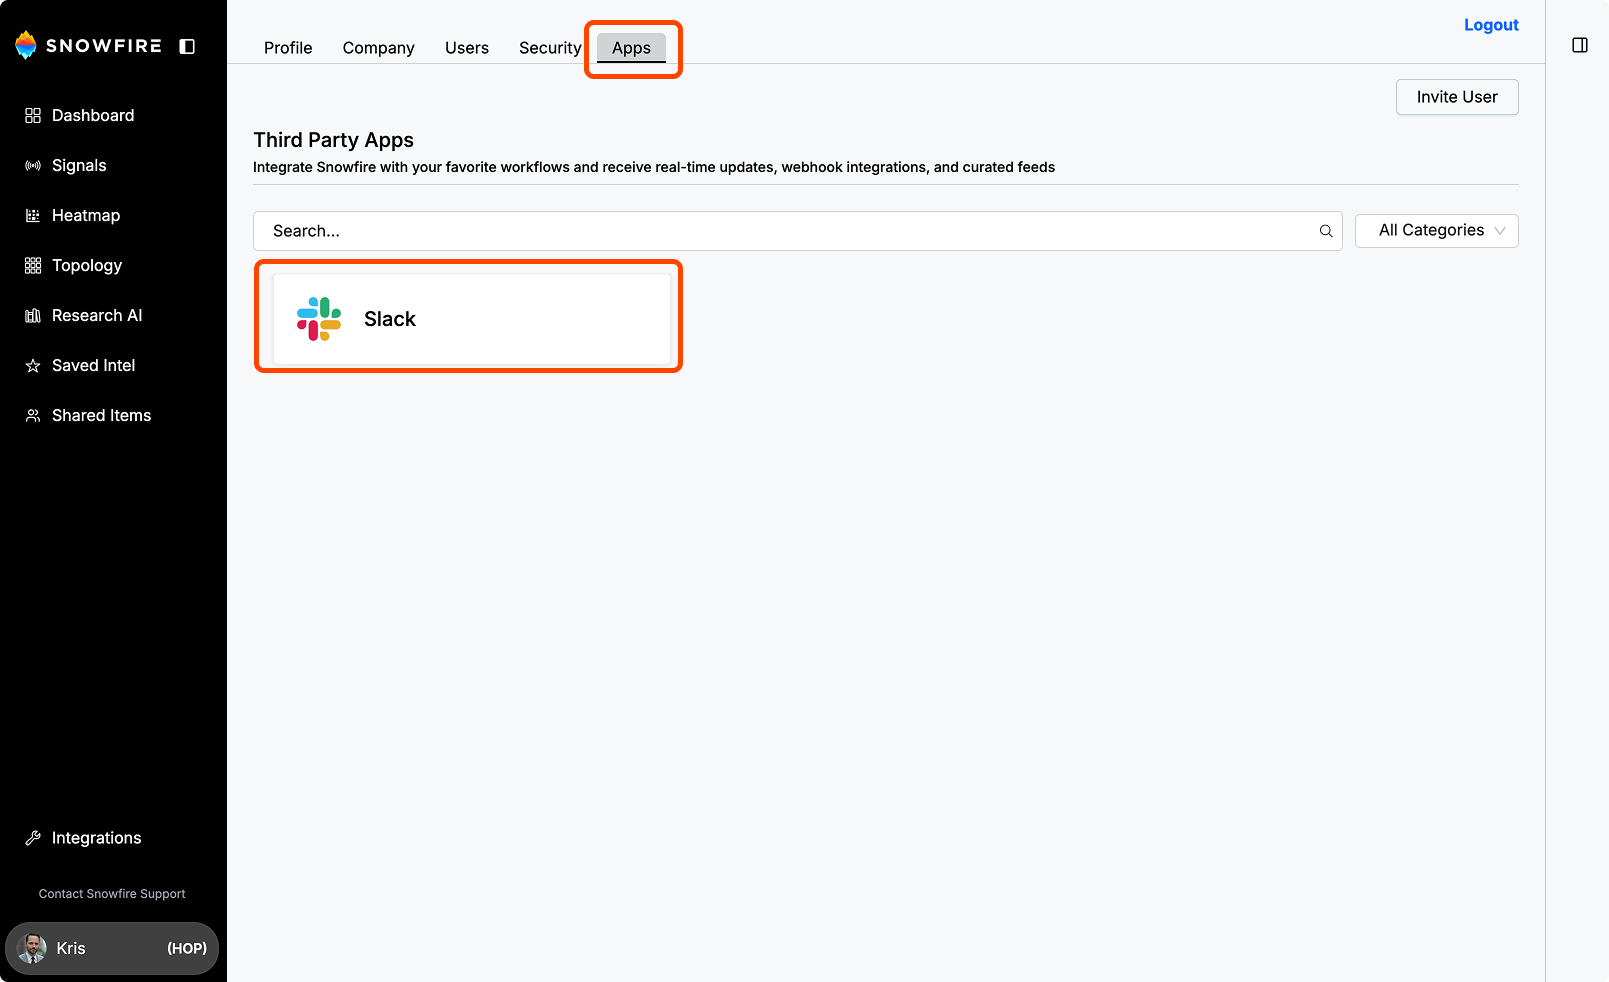Select the Apps tab
The width and height of the screenshot is (1609, 982).
tap(631, 48)
